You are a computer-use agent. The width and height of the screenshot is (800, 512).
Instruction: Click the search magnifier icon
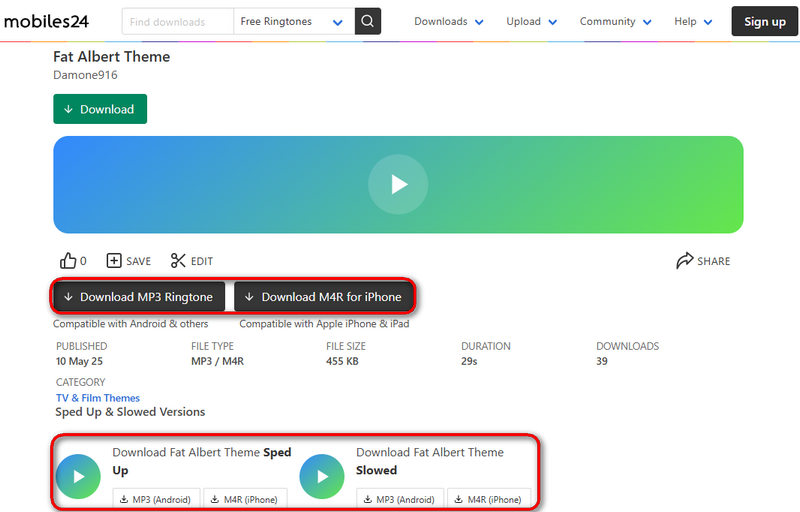(367, 21)
